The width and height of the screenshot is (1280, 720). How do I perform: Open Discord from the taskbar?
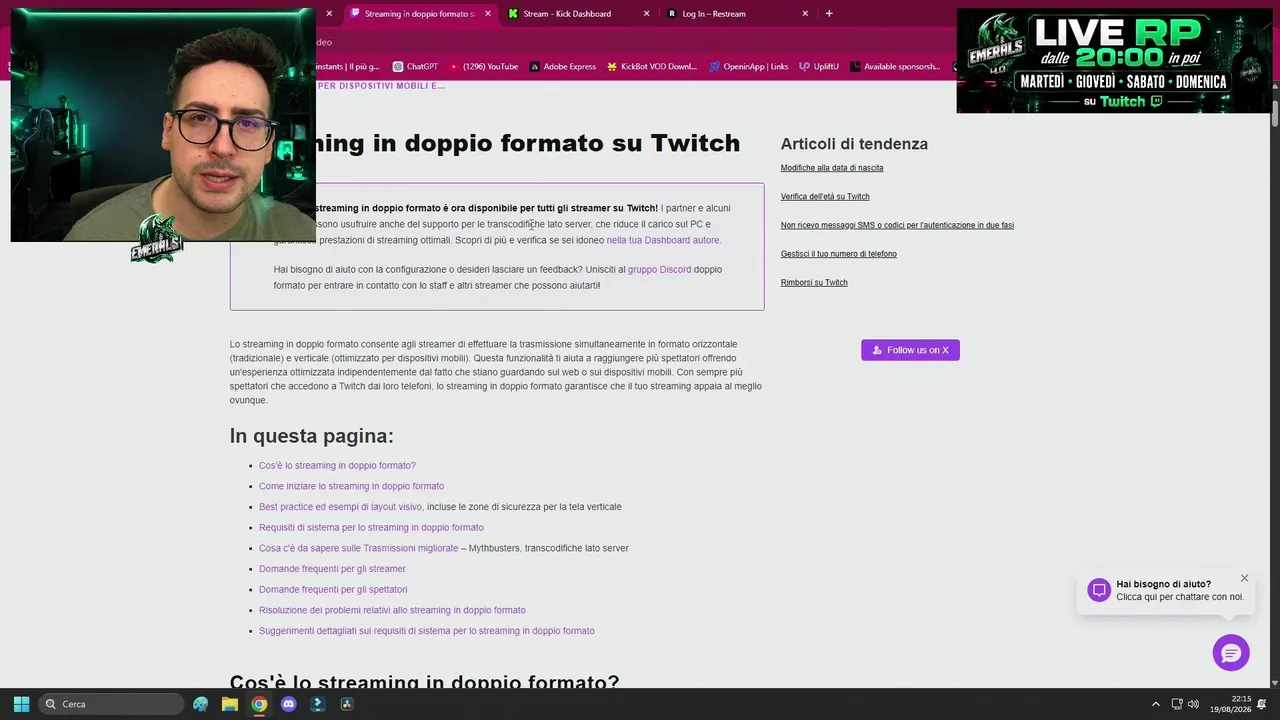coord(289,704)
